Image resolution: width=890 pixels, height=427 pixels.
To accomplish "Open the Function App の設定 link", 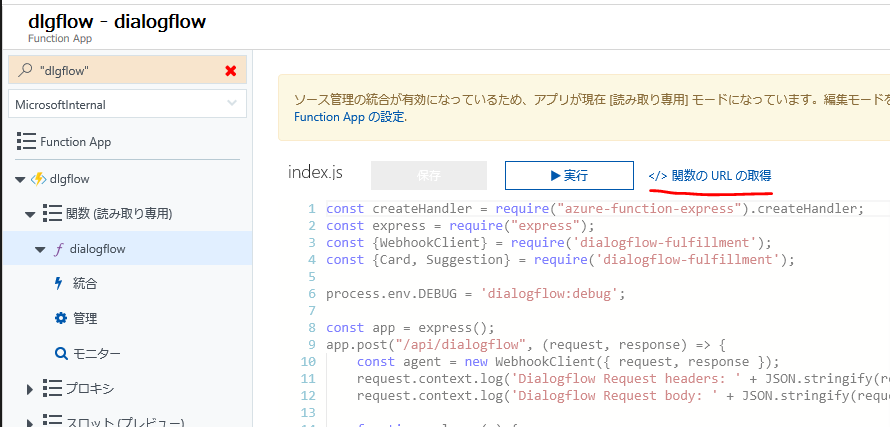I will pyautogui.click(x=350, y=118).
